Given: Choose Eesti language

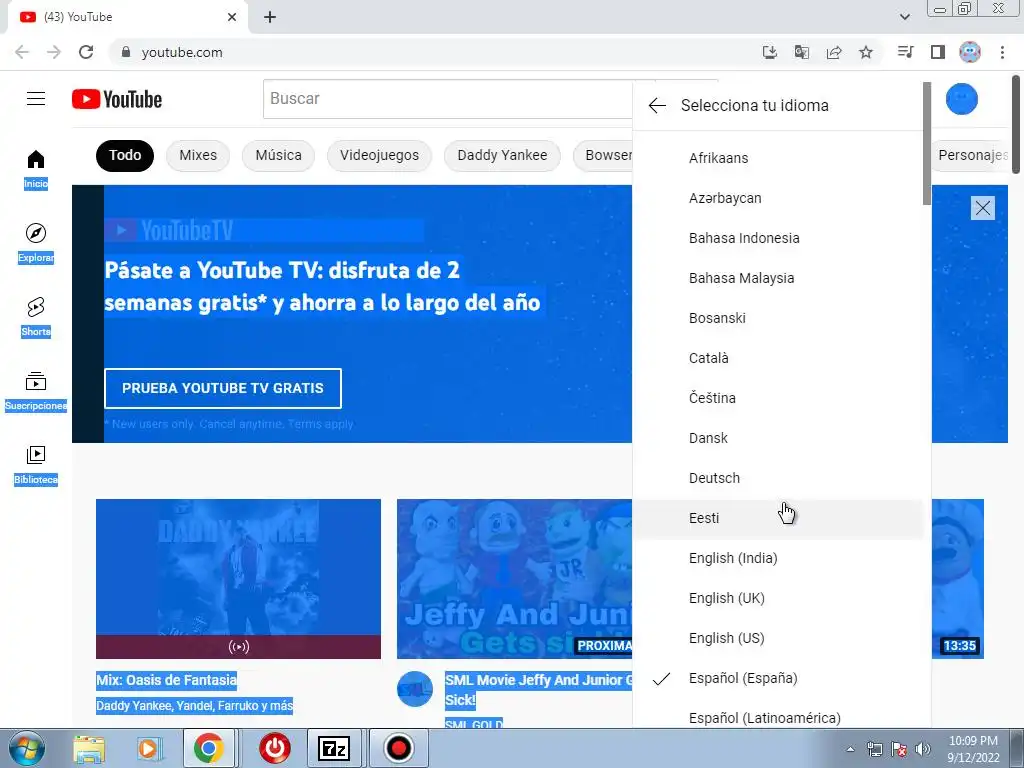Looking at the screenshot, I should click(778, 518).
